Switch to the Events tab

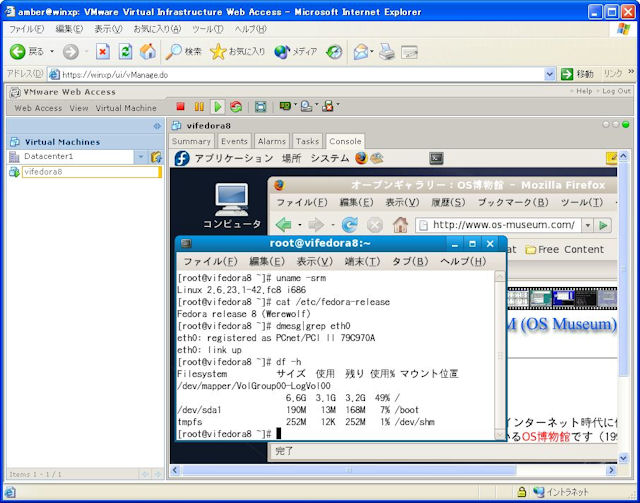[x=234, y=141]
